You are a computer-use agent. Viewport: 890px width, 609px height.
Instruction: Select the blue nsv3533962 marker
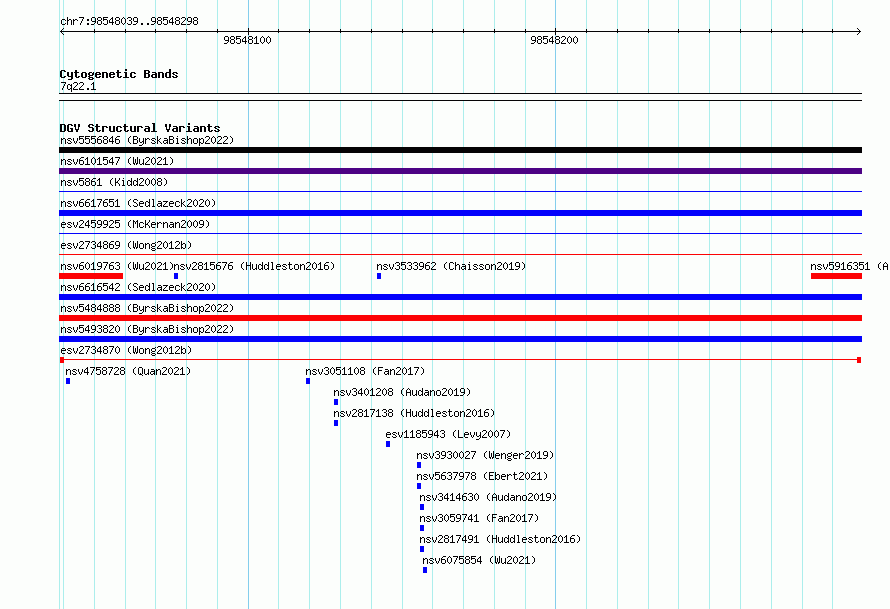[x=379, y=276]
